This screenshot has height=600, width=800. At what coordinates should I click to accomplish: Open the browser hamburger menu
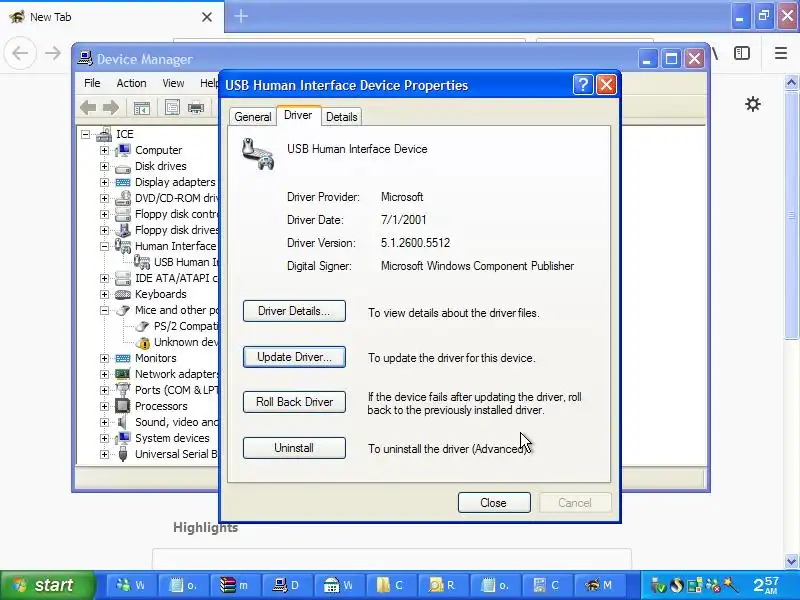(781, 53)
